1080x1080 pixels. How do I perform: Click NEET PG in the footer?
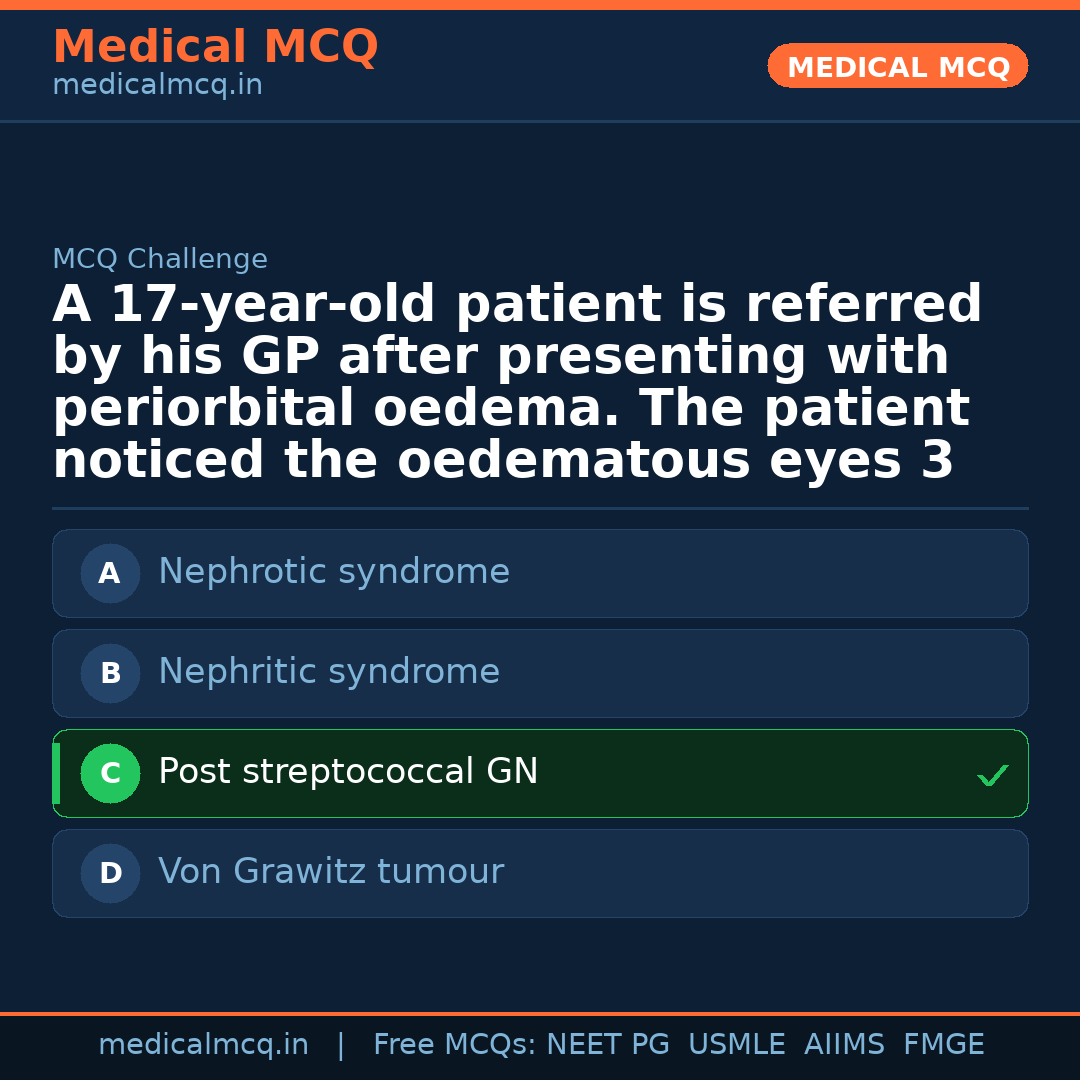click(x=608, y=1045)
